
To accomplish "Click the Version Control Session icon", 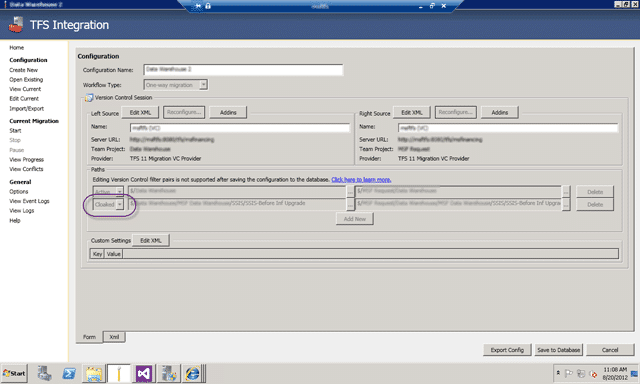I will tap(89, 98).
